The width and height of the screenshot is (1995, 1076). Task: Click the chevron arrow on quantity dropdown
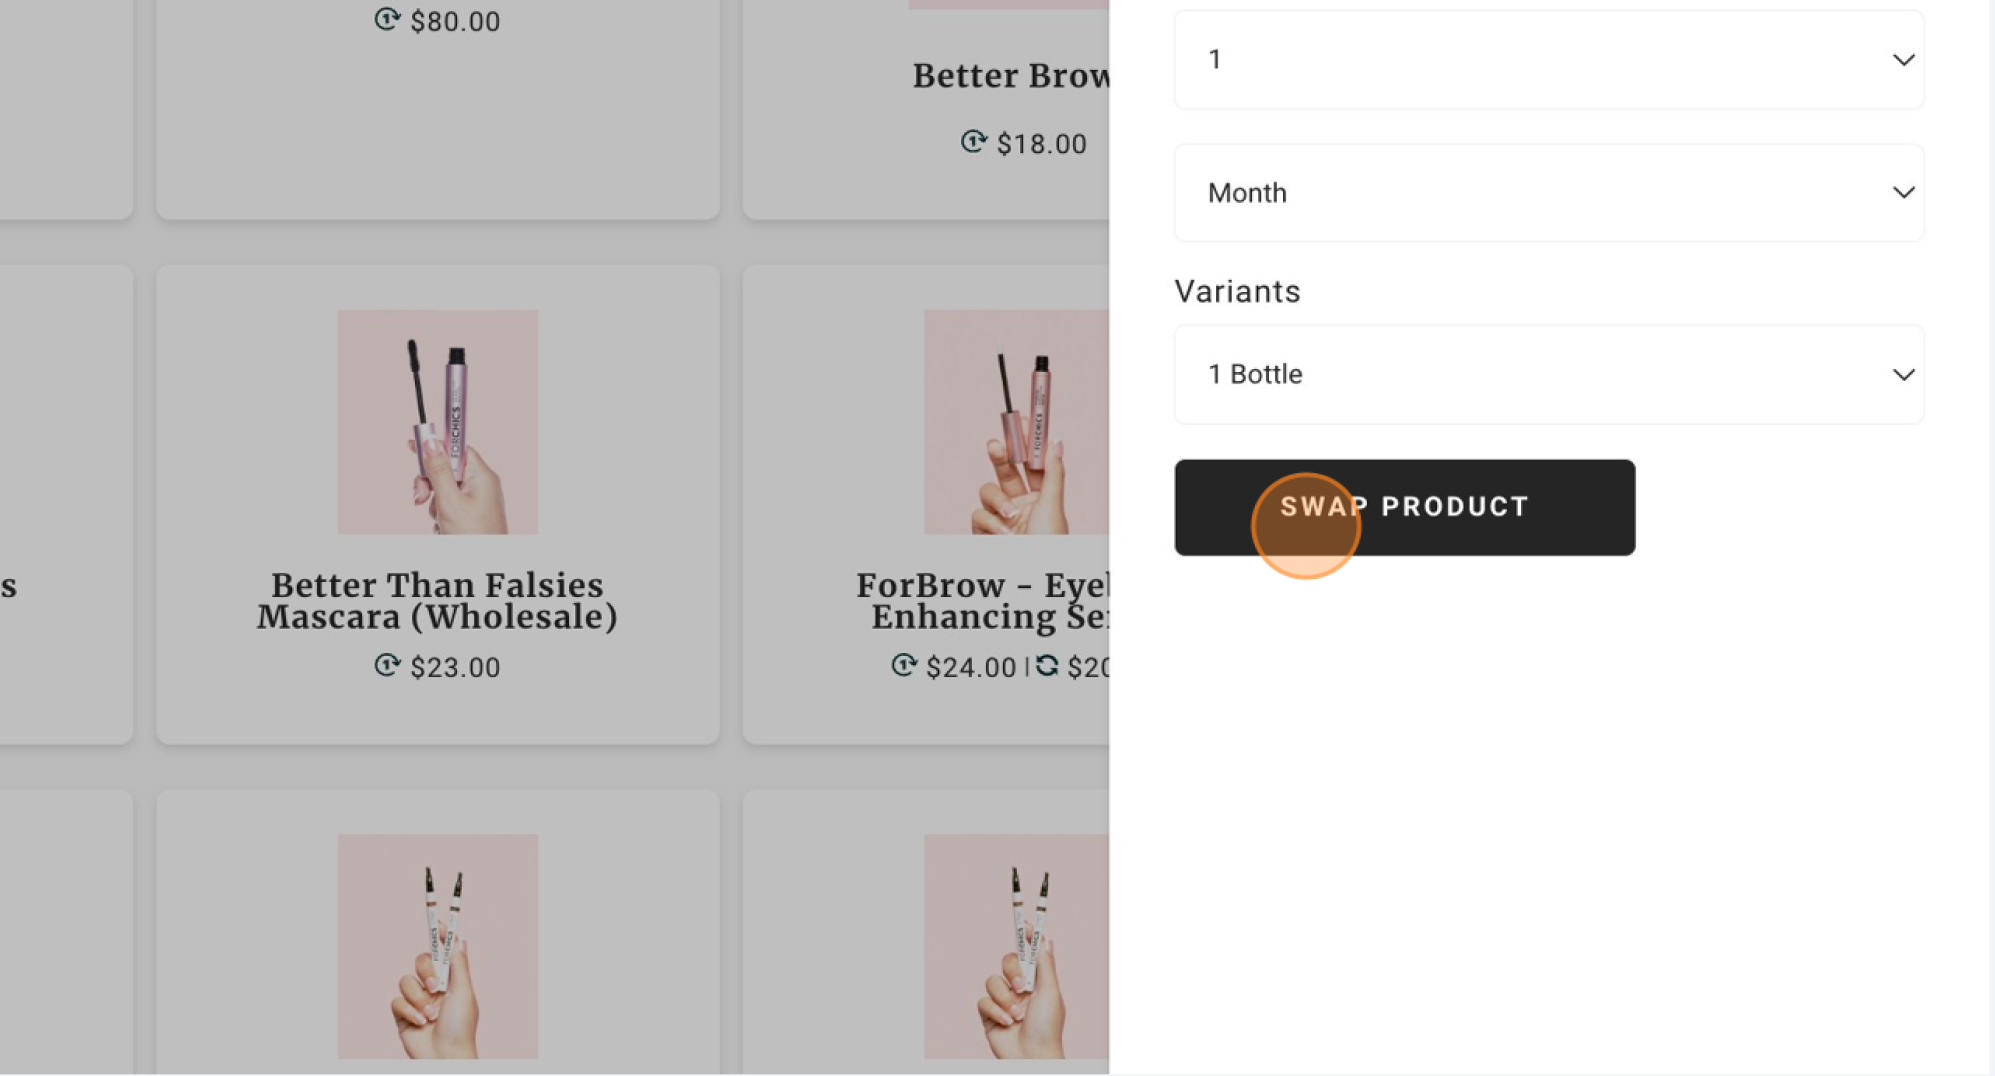(1903, 60)
